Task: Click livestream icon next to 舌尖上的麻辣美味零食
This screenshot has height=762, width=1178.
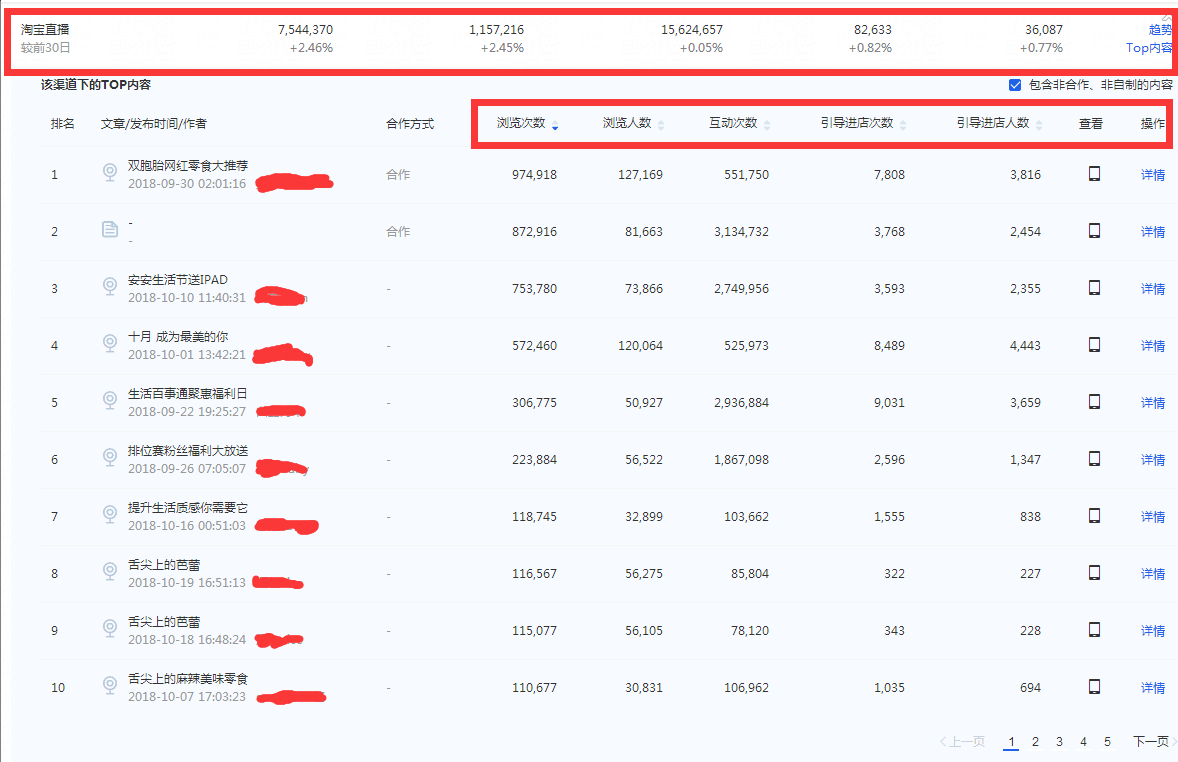Action: point(110,686)
